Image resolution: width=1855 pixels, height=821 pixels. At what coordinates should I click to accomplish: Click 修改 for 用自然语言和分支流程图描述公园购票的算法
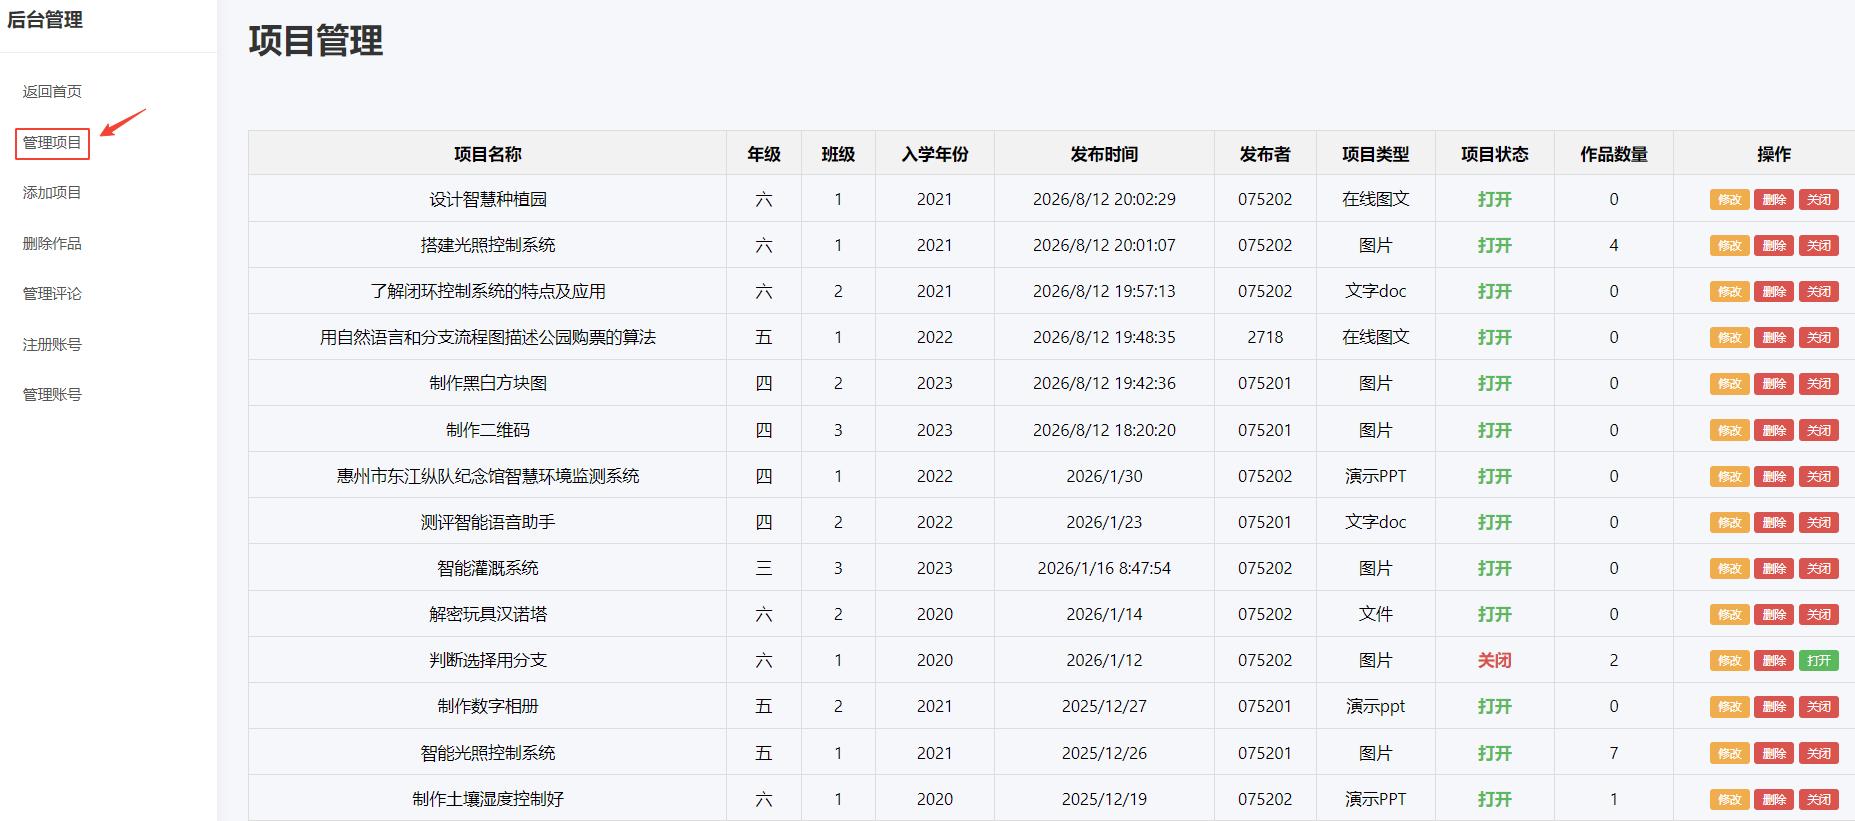(x=1729, y=337)
